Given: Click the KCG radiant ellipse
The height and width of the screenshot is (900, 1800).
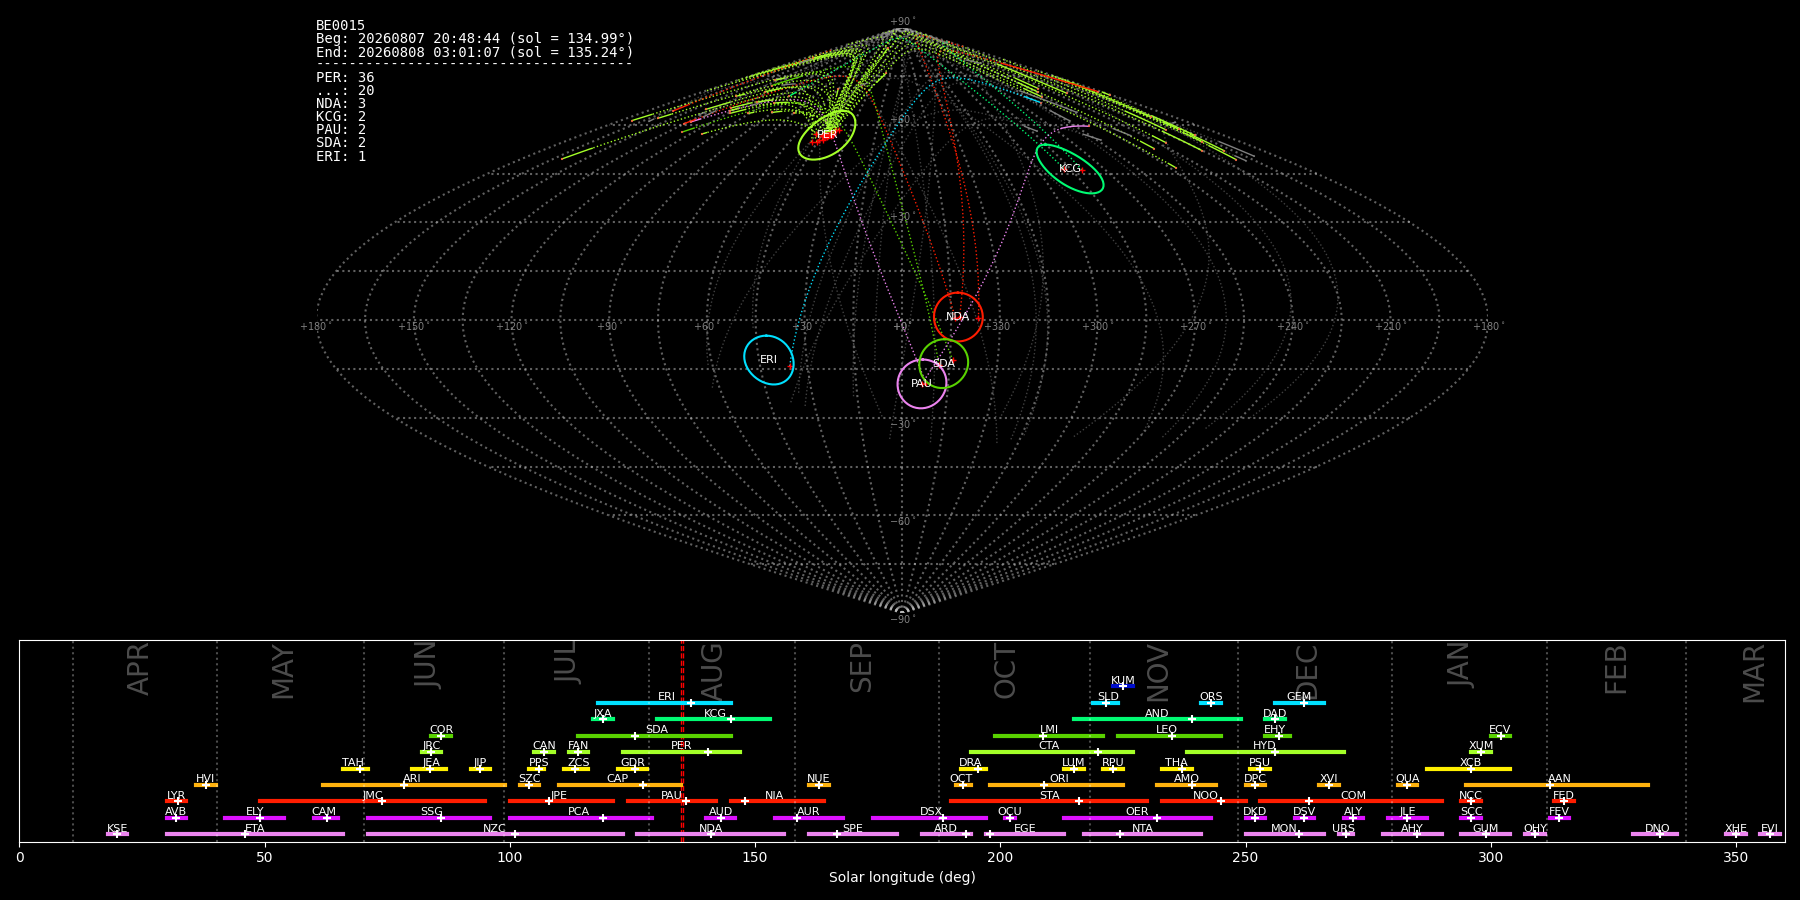Looking at the screenshot, I should 1070,169.
